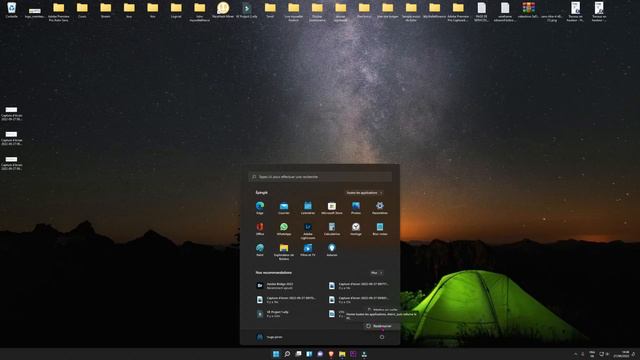Select the bottom Capture d'écran desktop file
Screen dimensions: 640x360
[11, 163]
